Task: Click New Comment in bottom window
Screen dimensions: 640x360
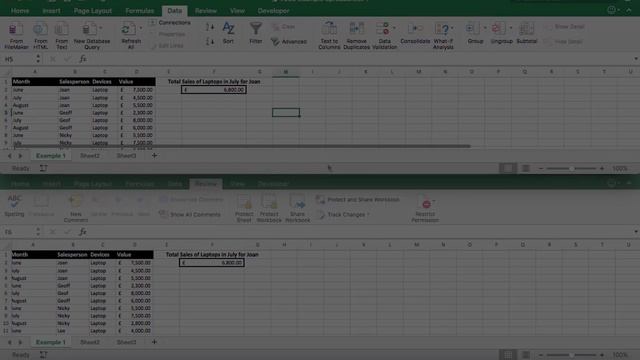Action: coord(76,208)
